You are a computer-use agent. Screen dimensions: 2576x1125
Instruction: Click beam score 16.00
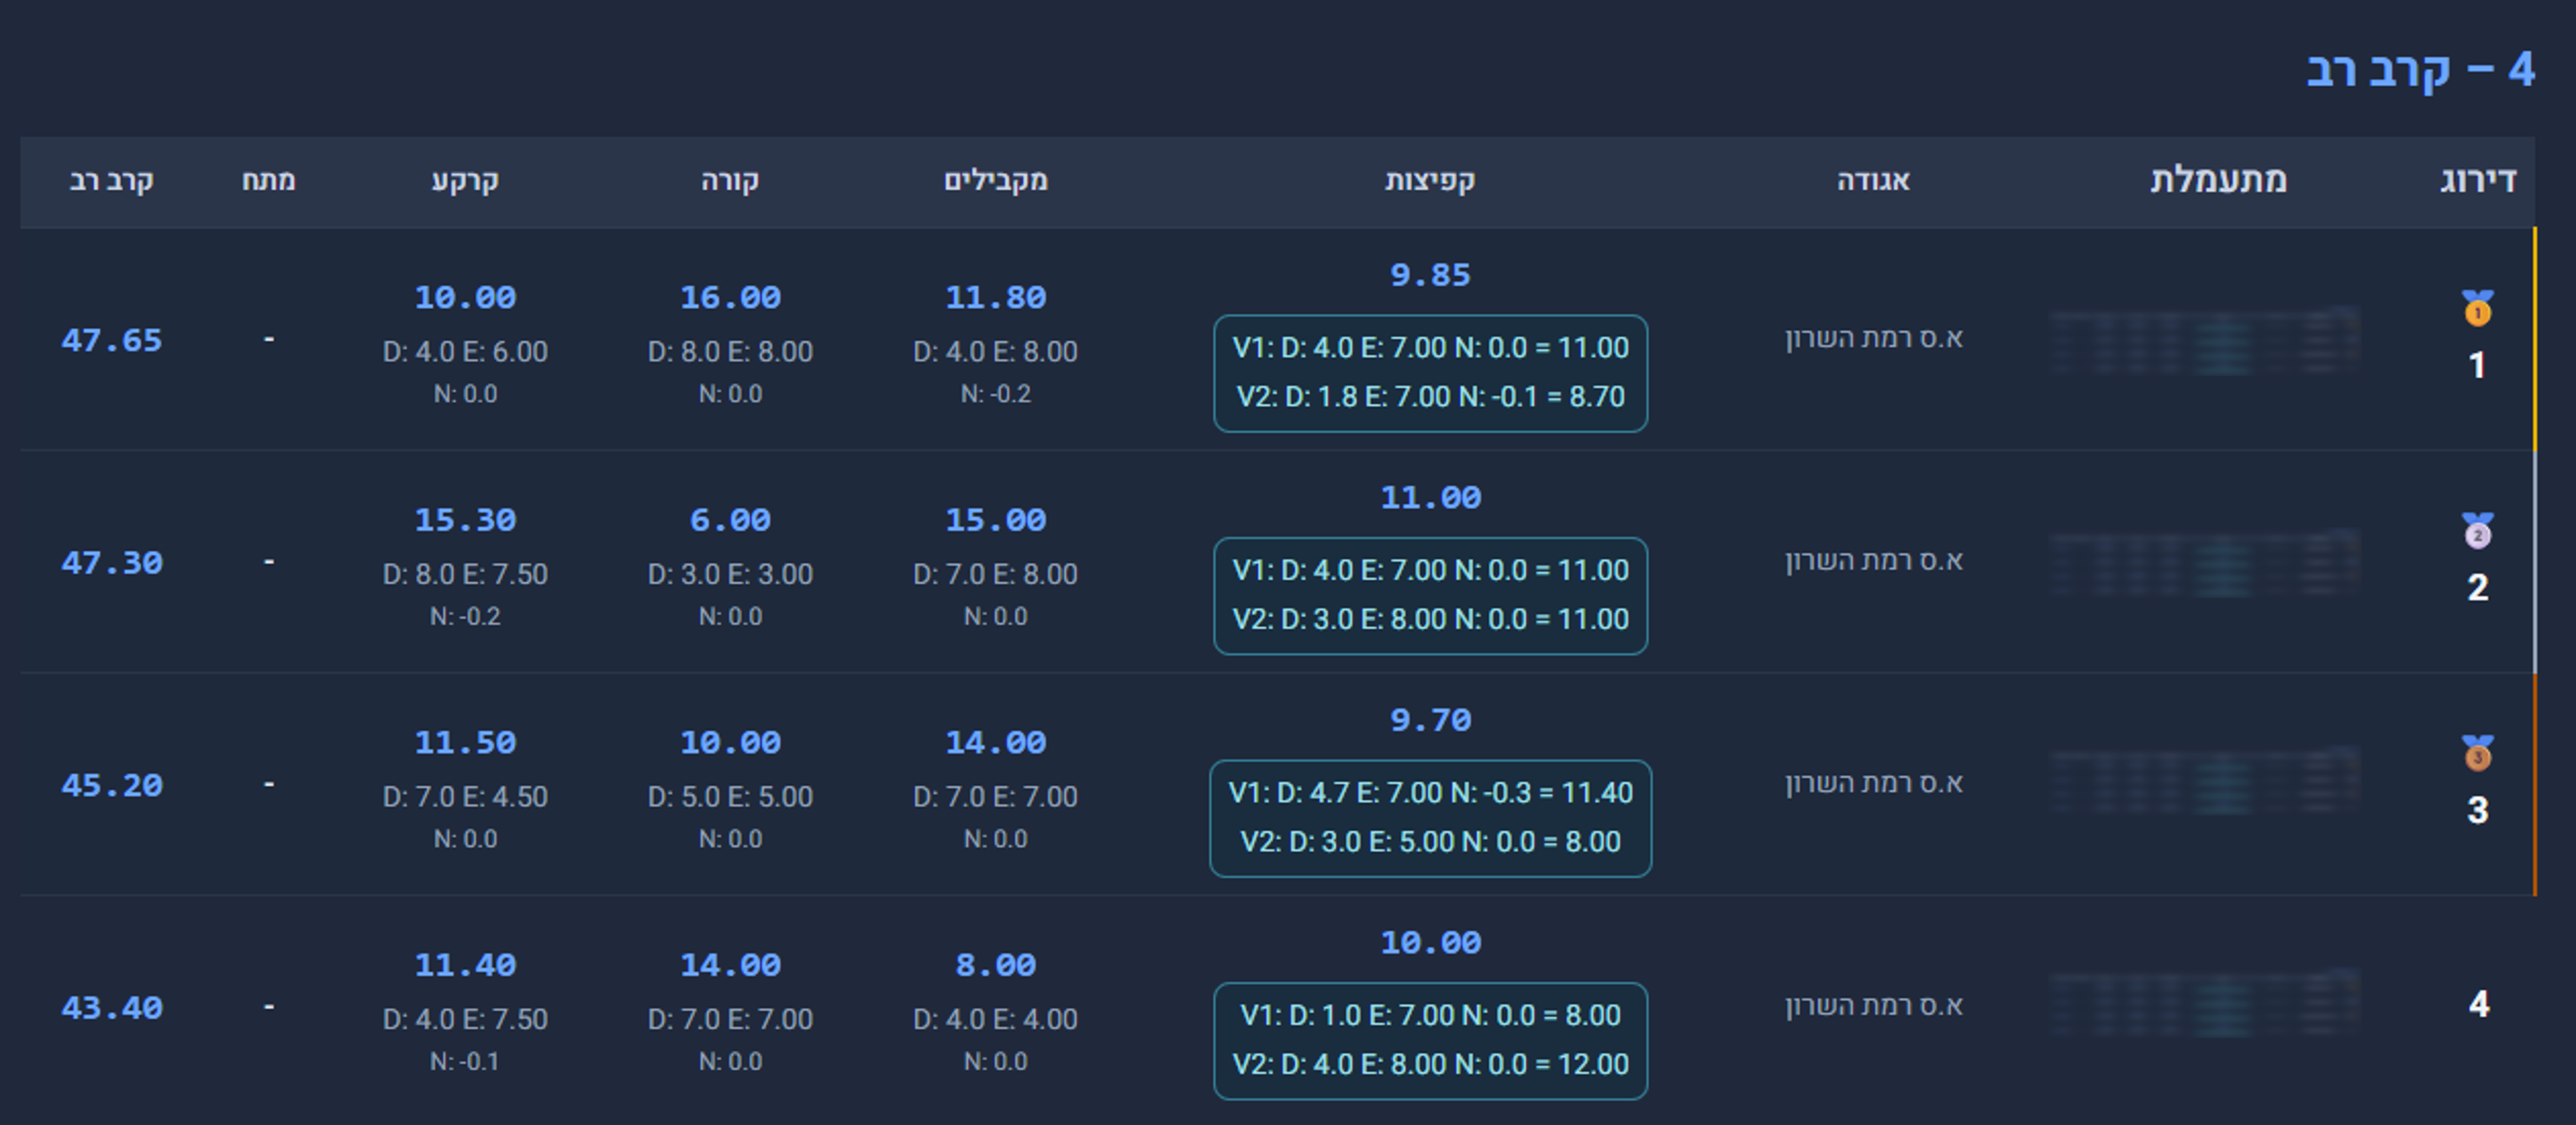pyautogui.click(x=730, y=297)
